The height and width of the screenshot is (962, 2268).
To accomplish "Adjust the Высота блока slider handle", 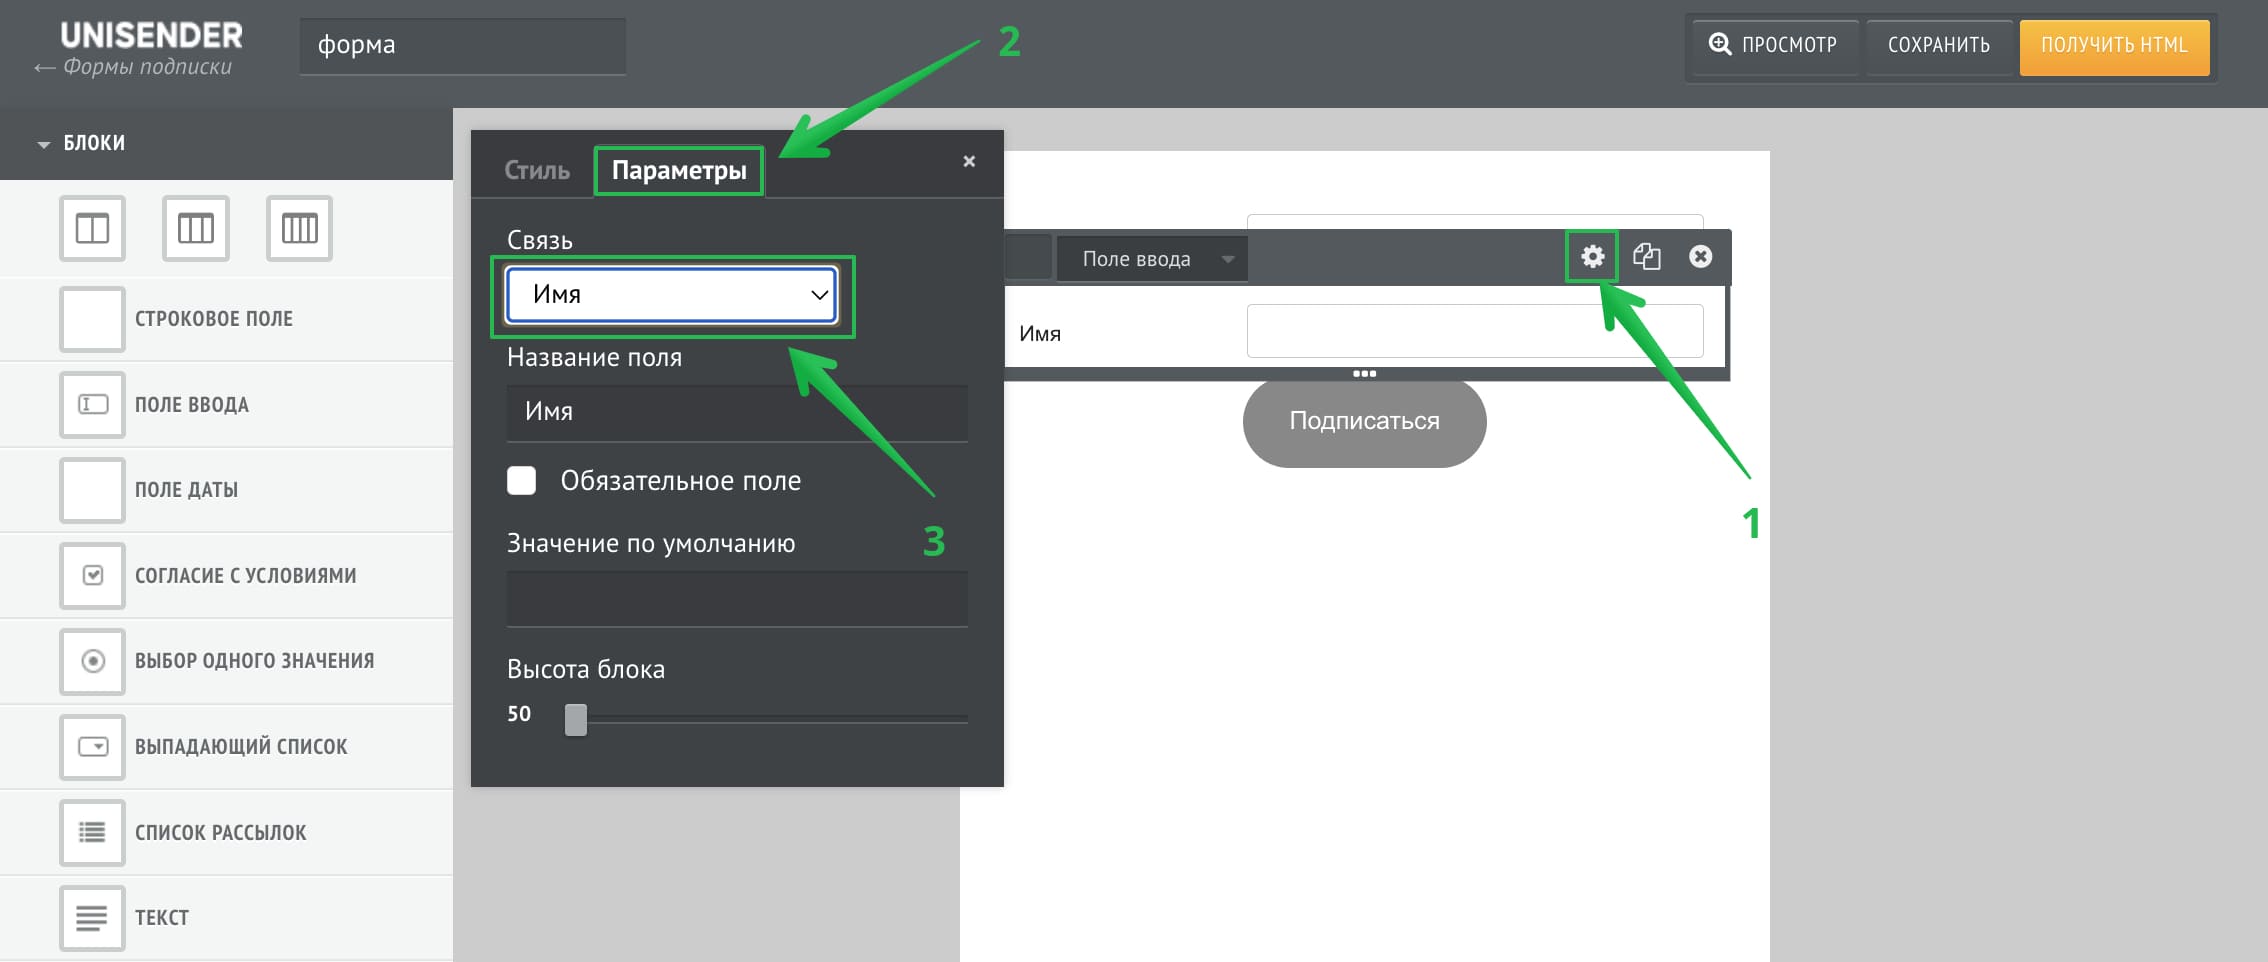I will pyautogui.click(x=576, y=719).
